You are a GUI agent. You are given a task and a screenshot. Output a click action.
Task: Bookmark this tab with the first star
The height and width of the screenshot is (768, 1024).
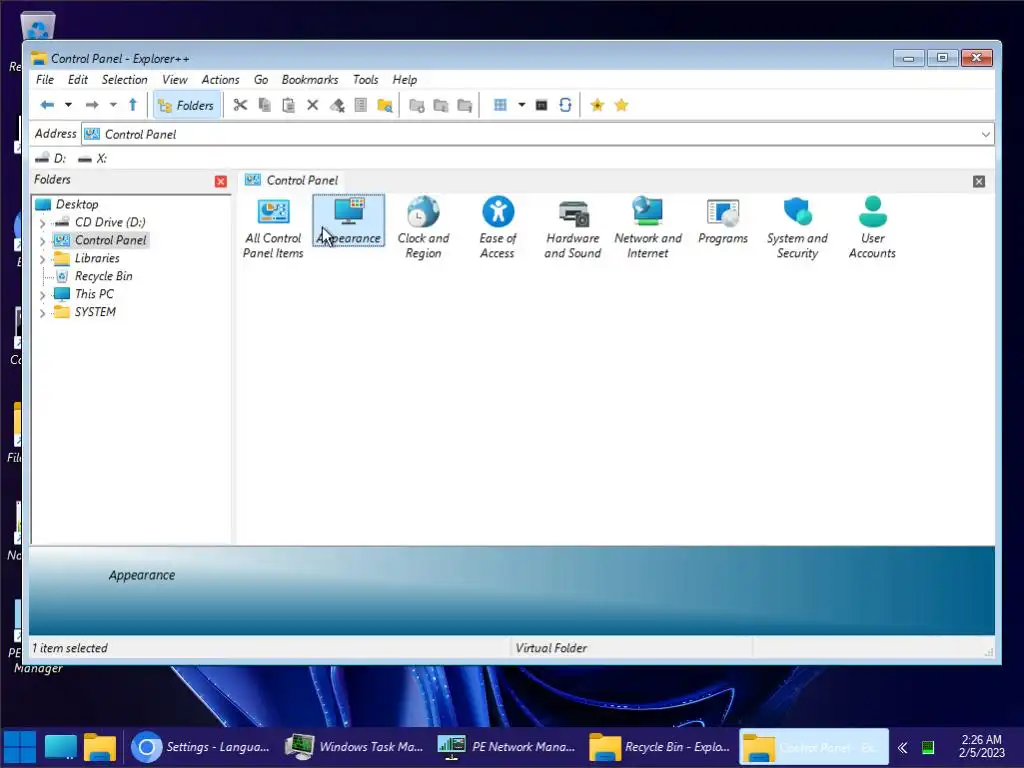(597, 105)
